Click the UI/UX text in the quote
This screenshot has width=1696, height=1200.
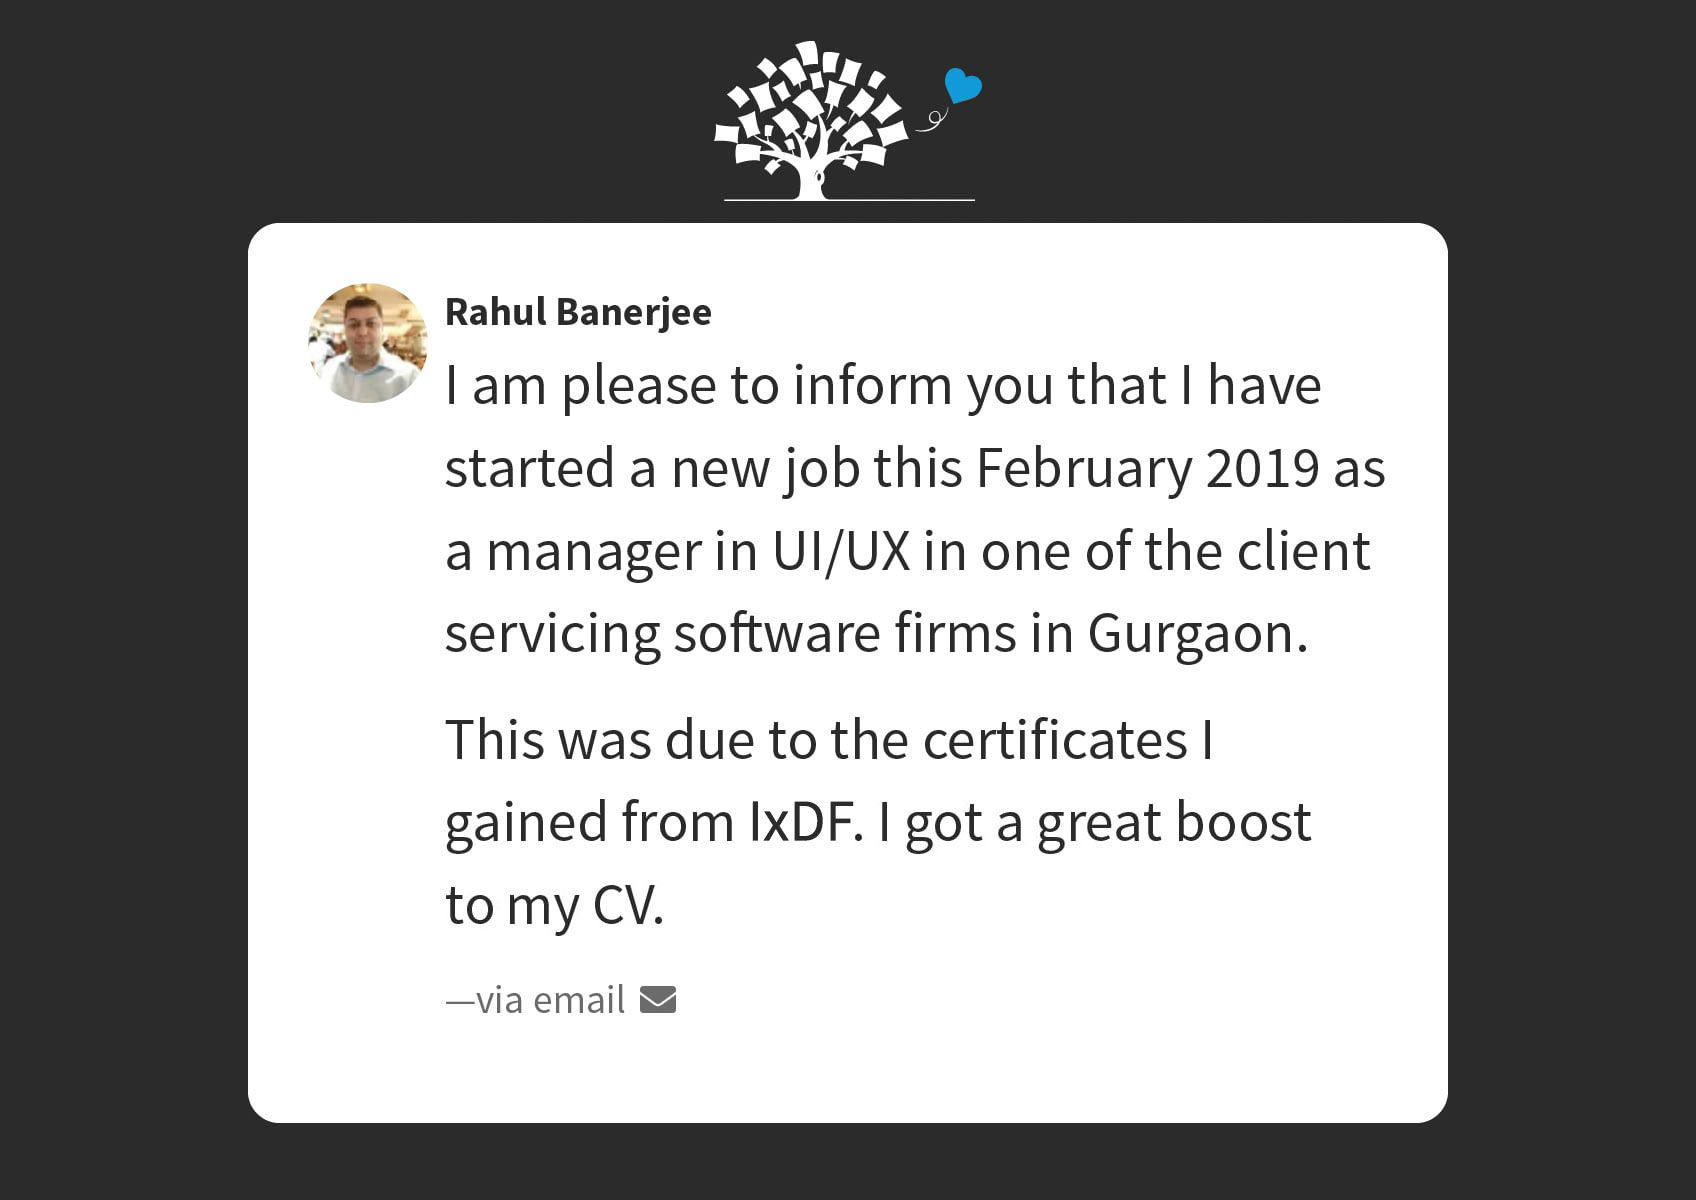point(841,552)
